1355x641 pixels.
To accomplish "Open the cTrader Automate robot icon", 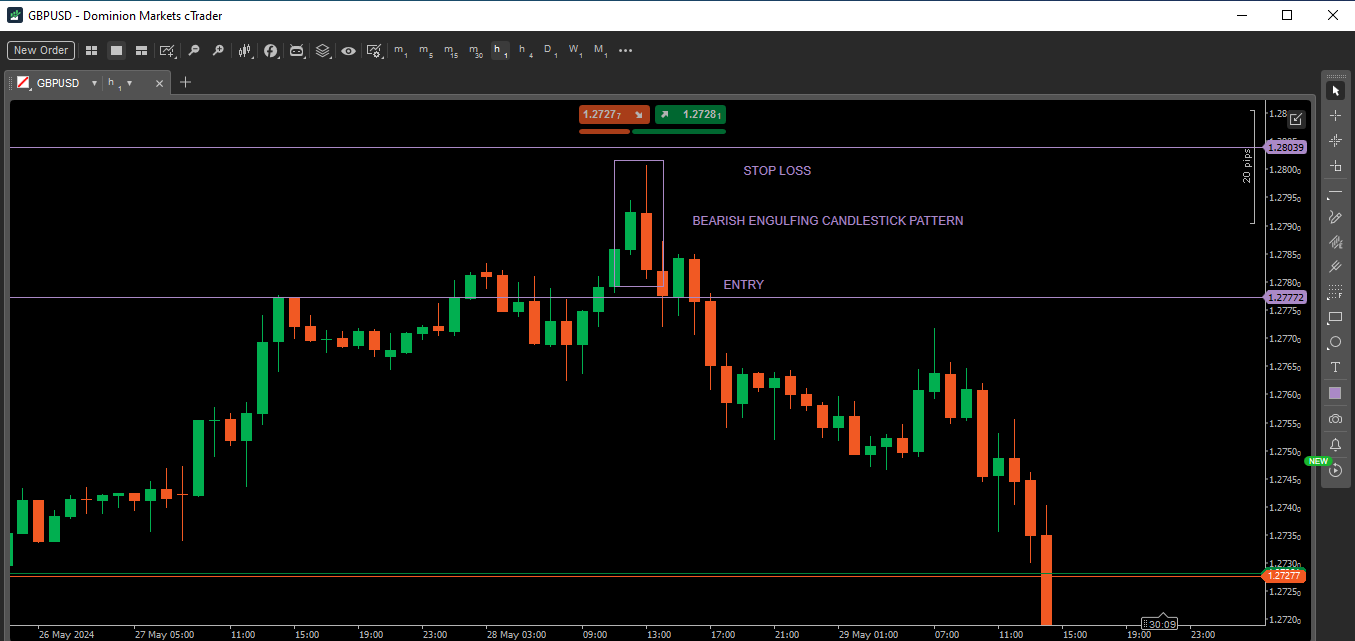I will click(x=297, y=50).
